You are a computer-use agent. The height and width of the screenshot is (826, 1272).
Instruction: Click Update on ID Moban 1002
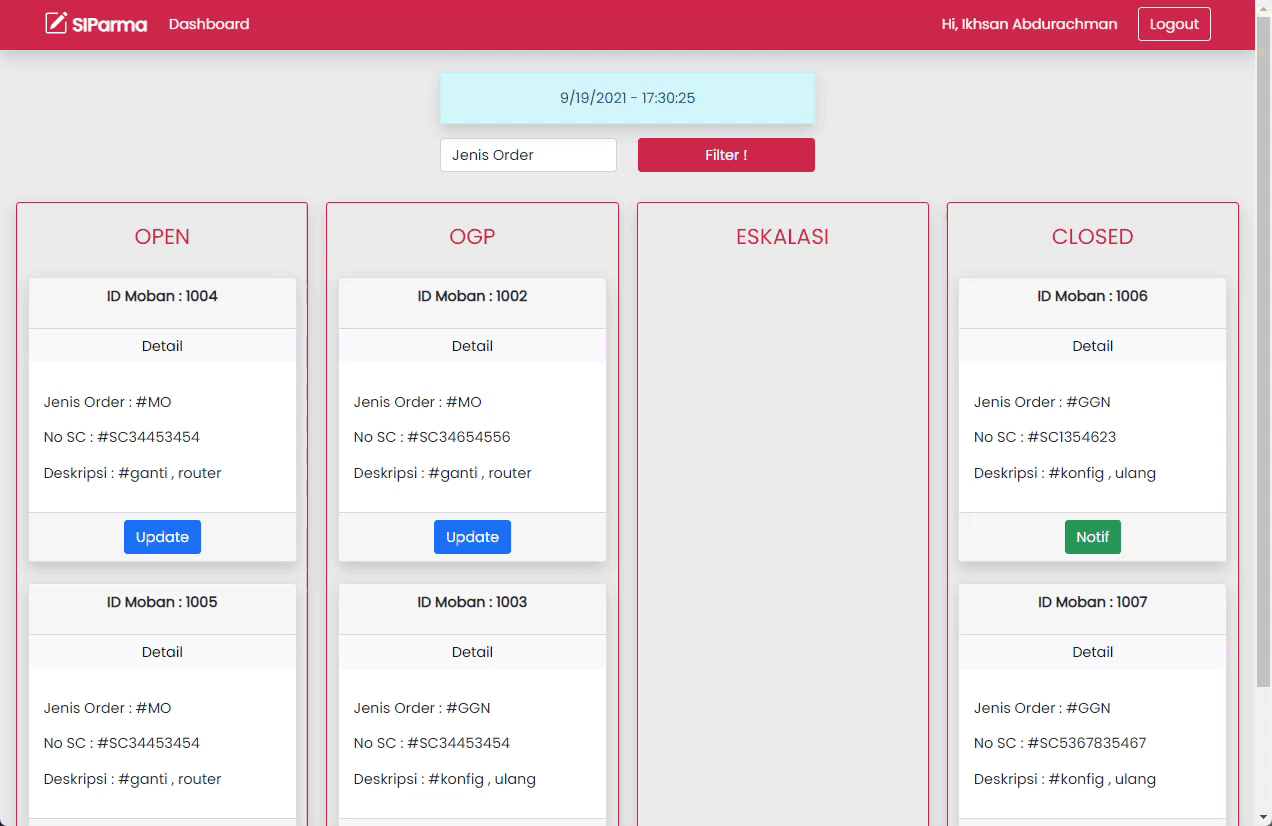coord(472,537)
